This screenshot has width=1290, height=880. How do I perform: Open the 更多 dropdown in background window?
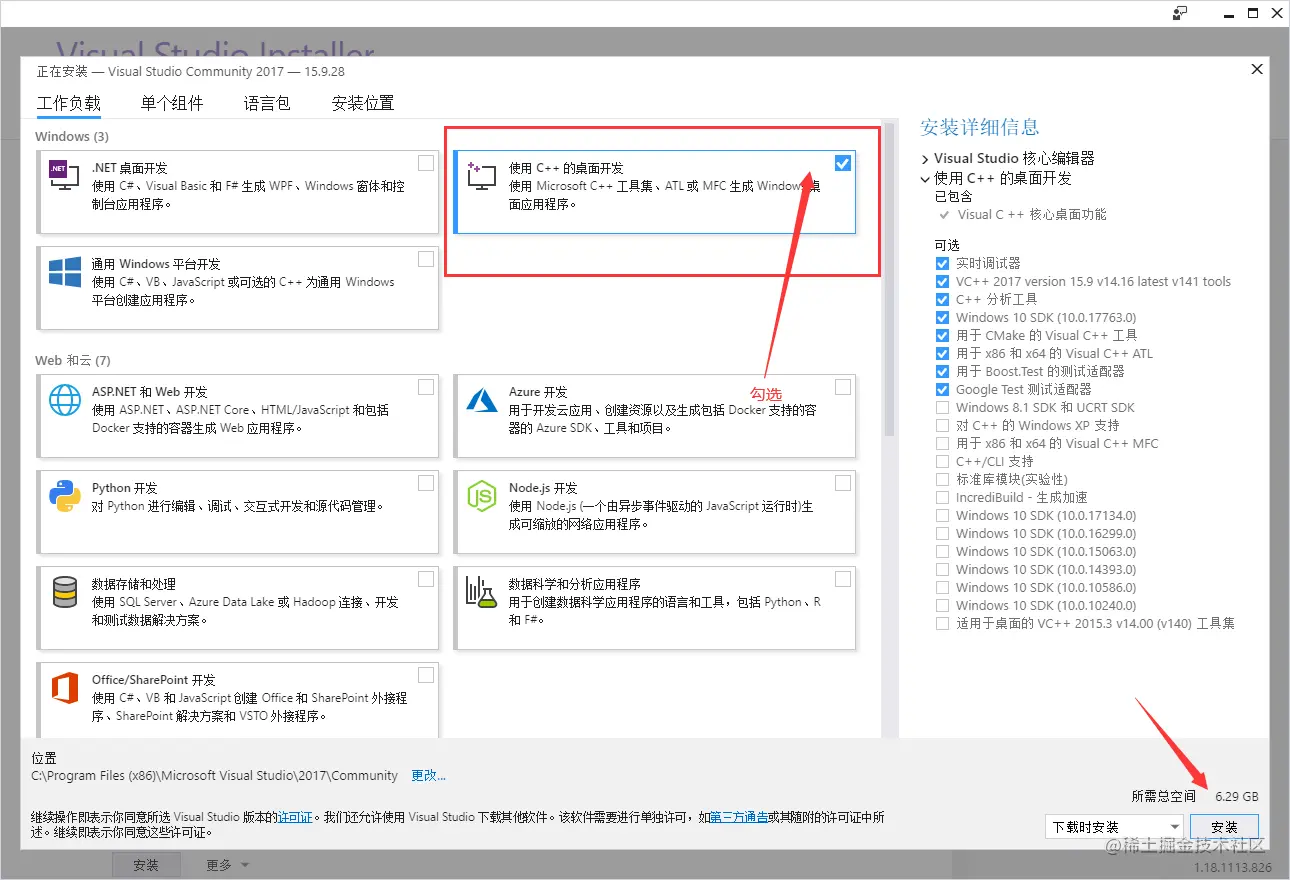coord(227,865)
